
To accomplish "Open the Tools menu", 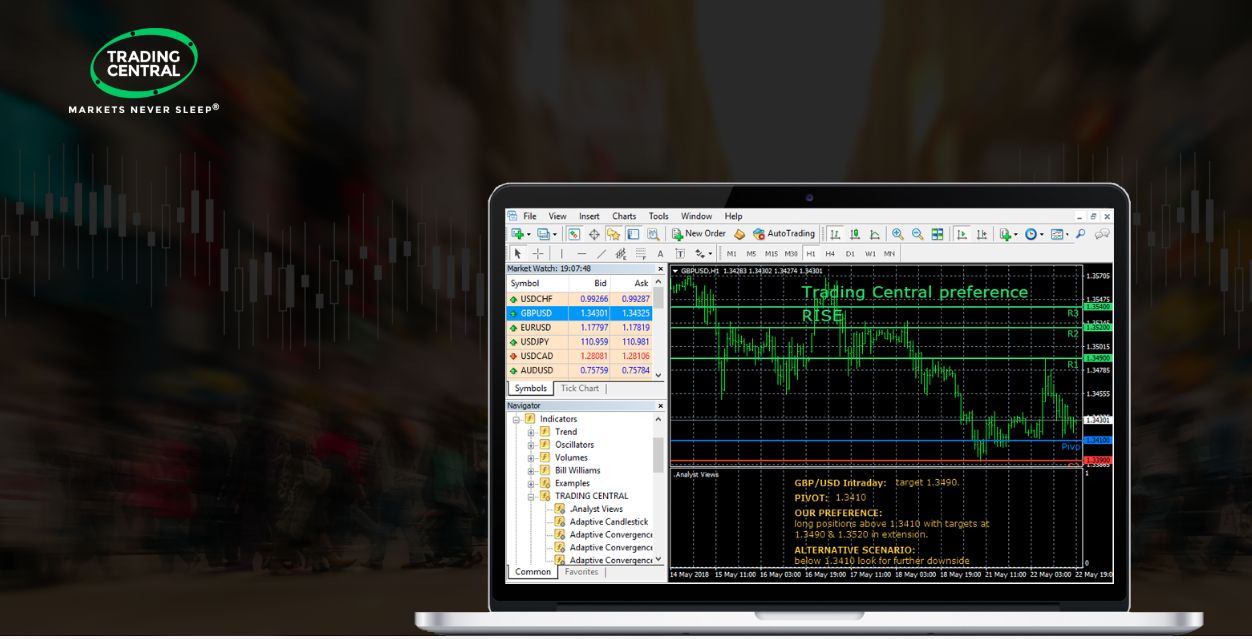I will pos(658,216).
